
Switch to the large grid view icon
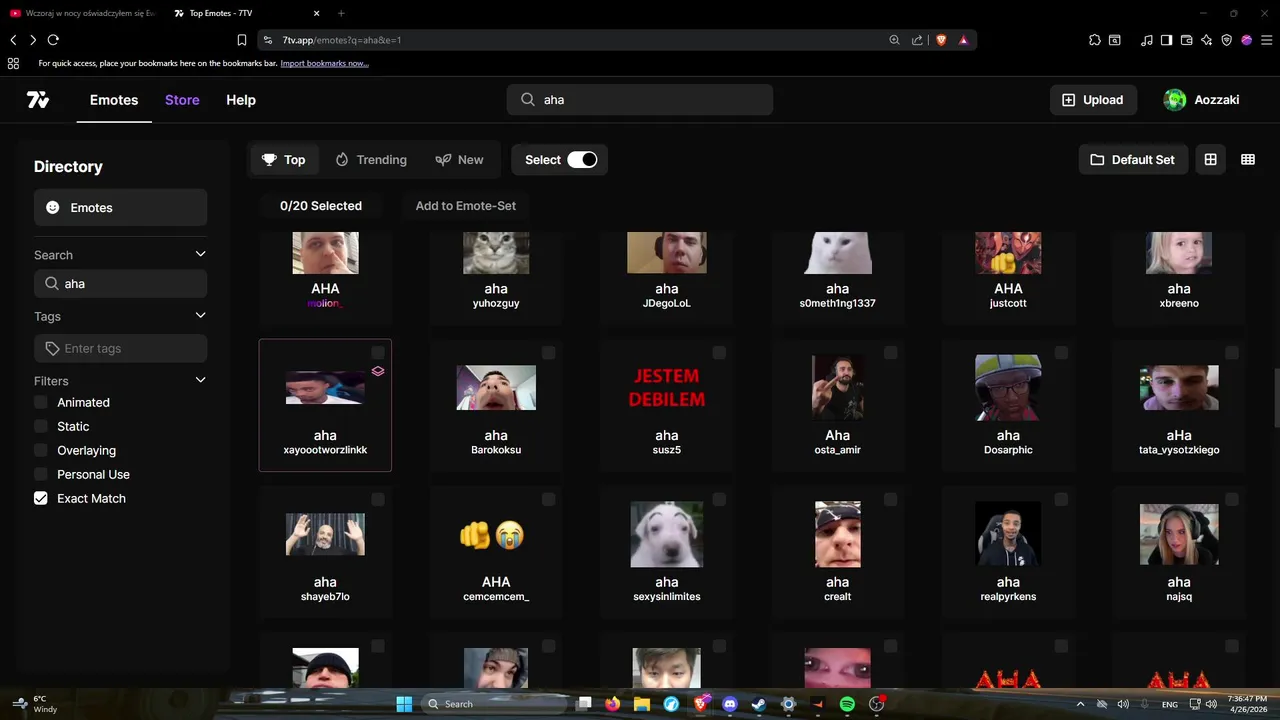click(x=1210, y=160)
